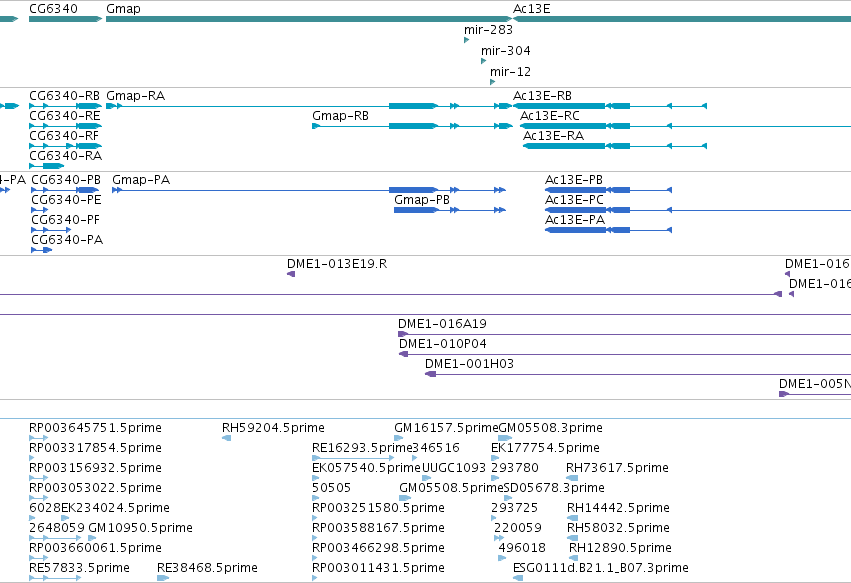Select EST SD05678.3prime
Screen dimensions: 851x583
[554, 489]
